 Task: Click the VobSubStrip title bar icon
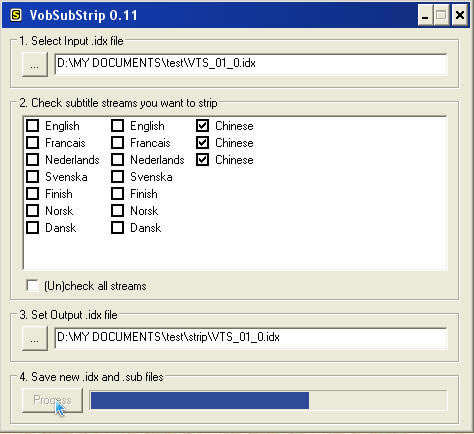[16, 15]
